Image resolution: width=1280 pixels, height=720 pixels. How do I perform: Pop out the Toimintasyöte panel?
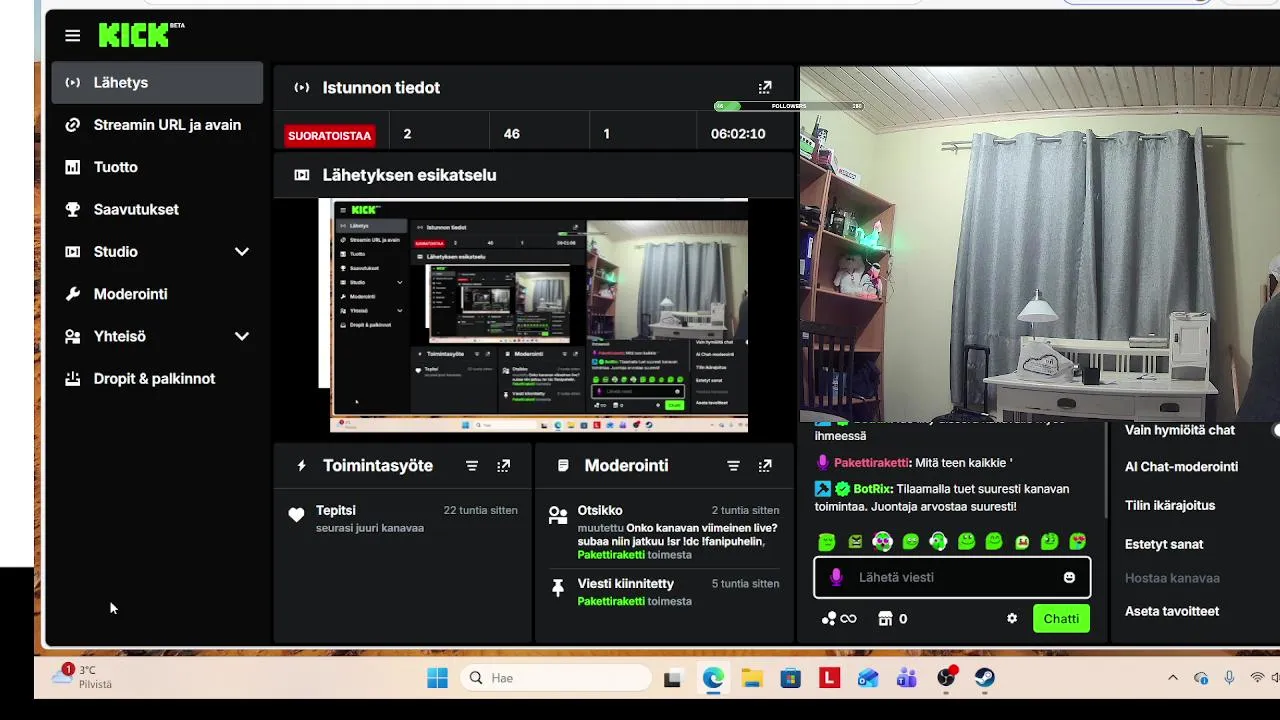tap(504, 466)
